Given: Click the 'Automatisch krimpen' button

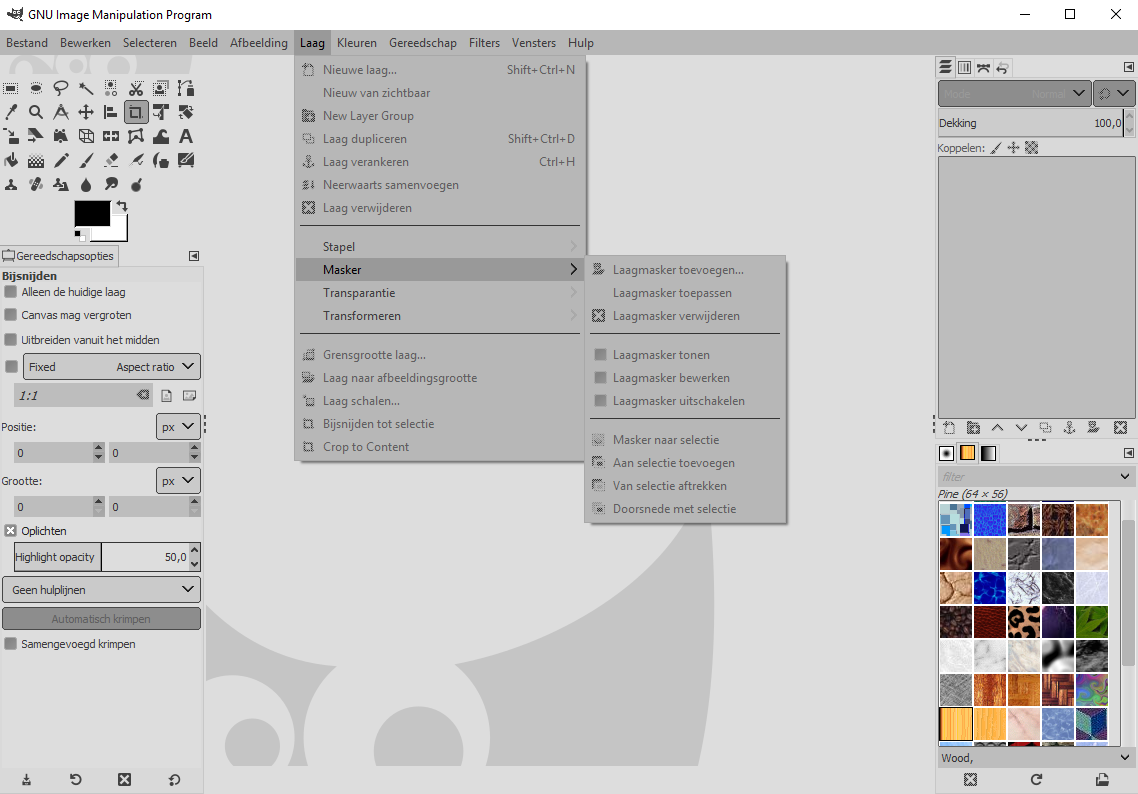Looking at the screenshot, I should point(101,619).
